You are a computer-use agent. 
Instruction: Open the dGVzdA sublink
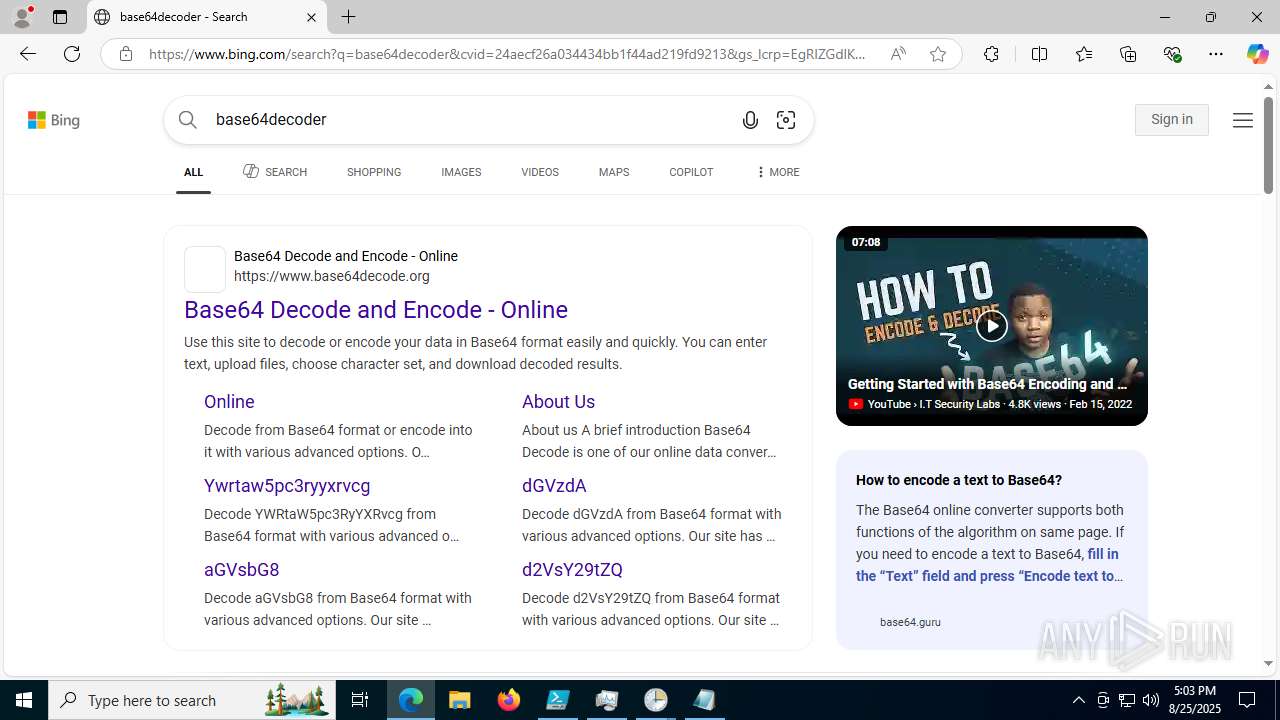[554, 485]
